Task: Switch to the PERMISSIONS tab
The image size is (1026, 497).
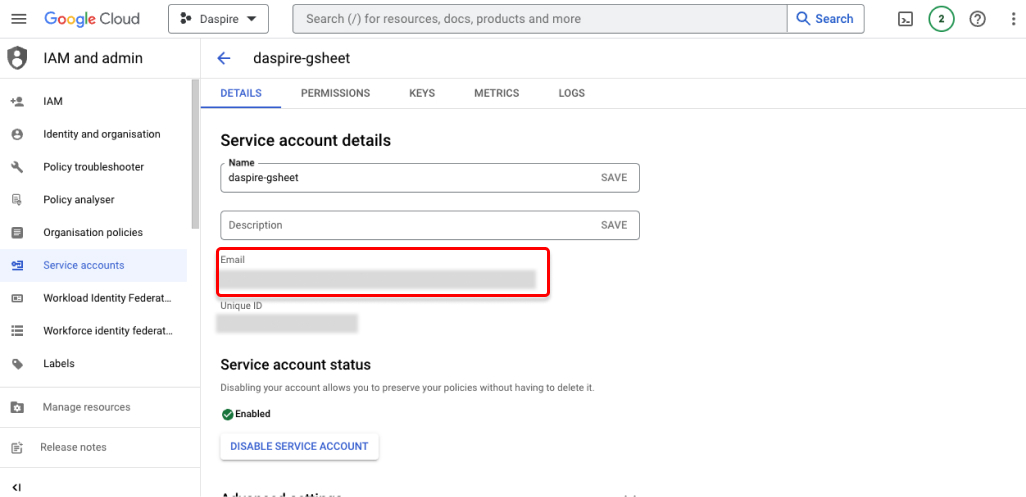Action: point(335,93)
